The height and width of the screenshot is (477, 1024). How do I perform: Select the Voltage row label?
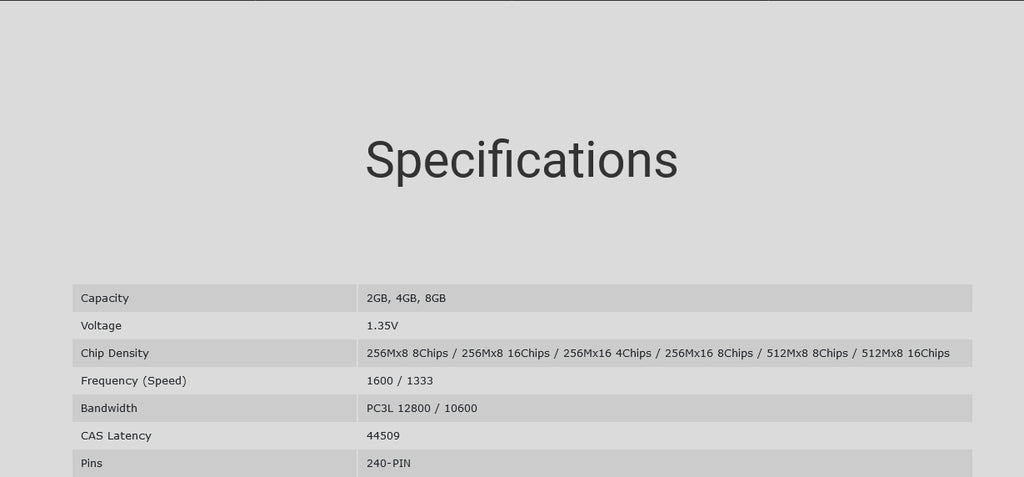[x=101, y=325]
